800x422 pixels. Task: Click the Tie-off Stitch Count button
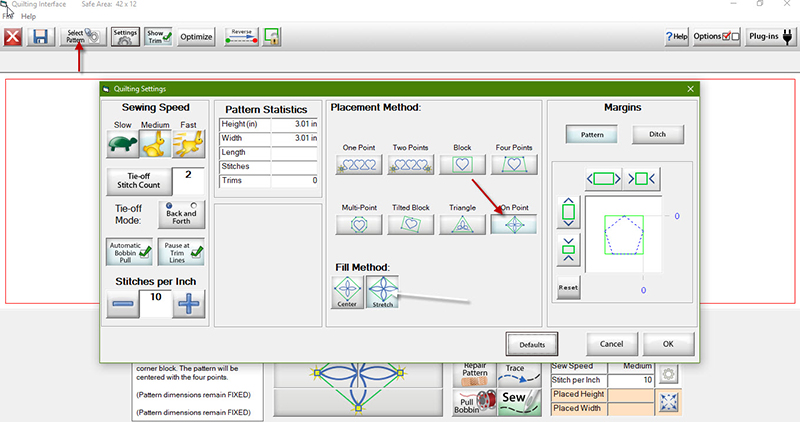point(139,181)
